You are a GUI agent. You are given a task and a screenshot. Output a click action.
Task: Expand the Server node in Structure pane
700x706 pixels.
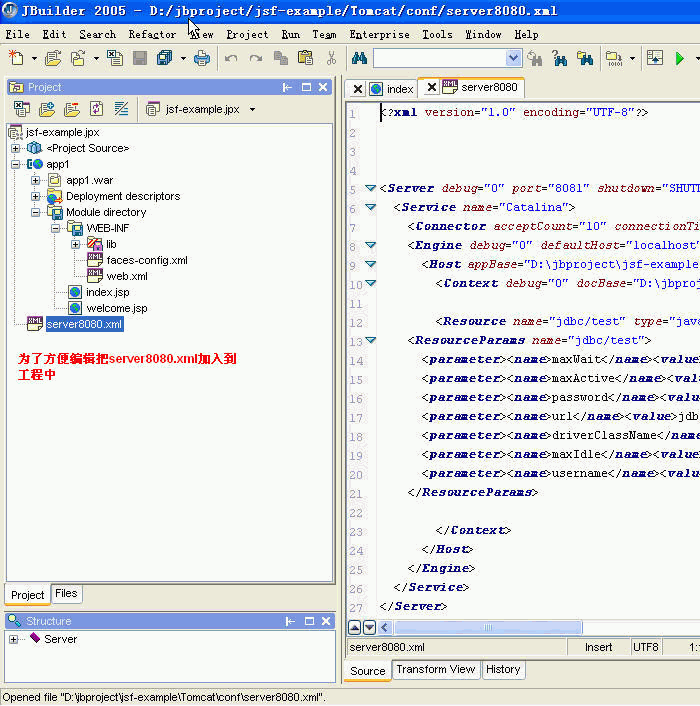[x=14, y=639]
